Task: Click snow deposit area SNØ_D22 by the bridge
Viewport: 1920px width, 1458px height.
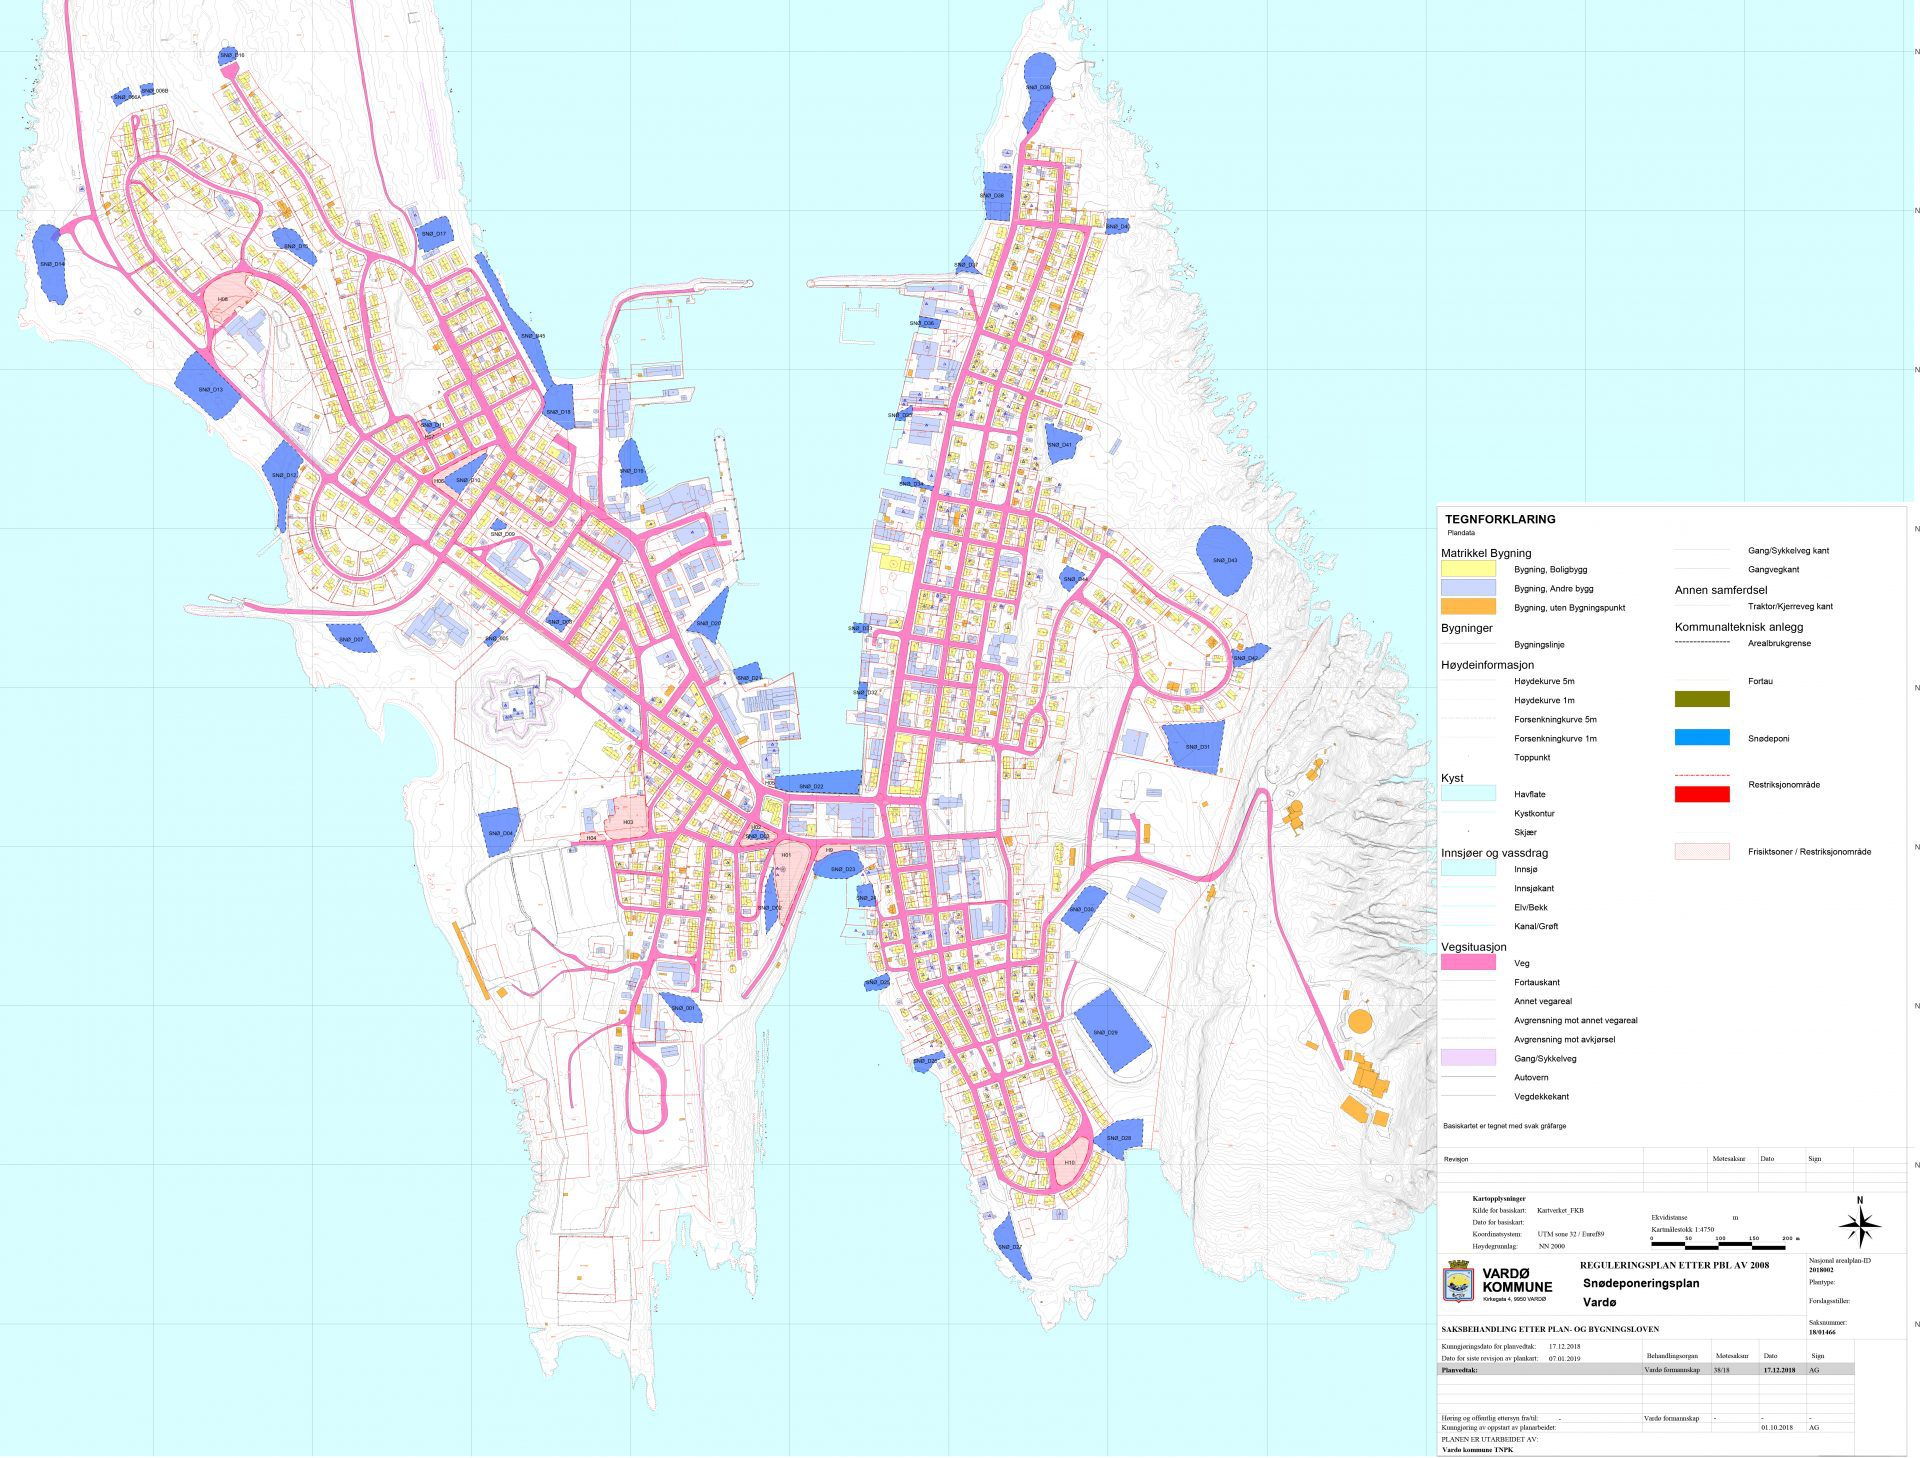Action: pyautogui.click(x=817, y=783)
